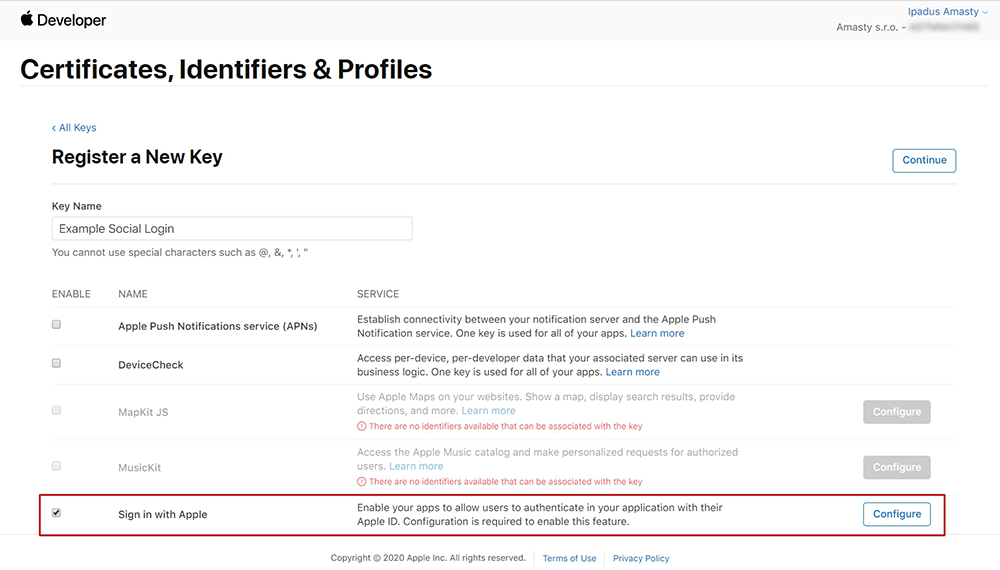Toggle the MusicKit checkbox
The height and width of the screenshot is (570, 1000).
57,466
